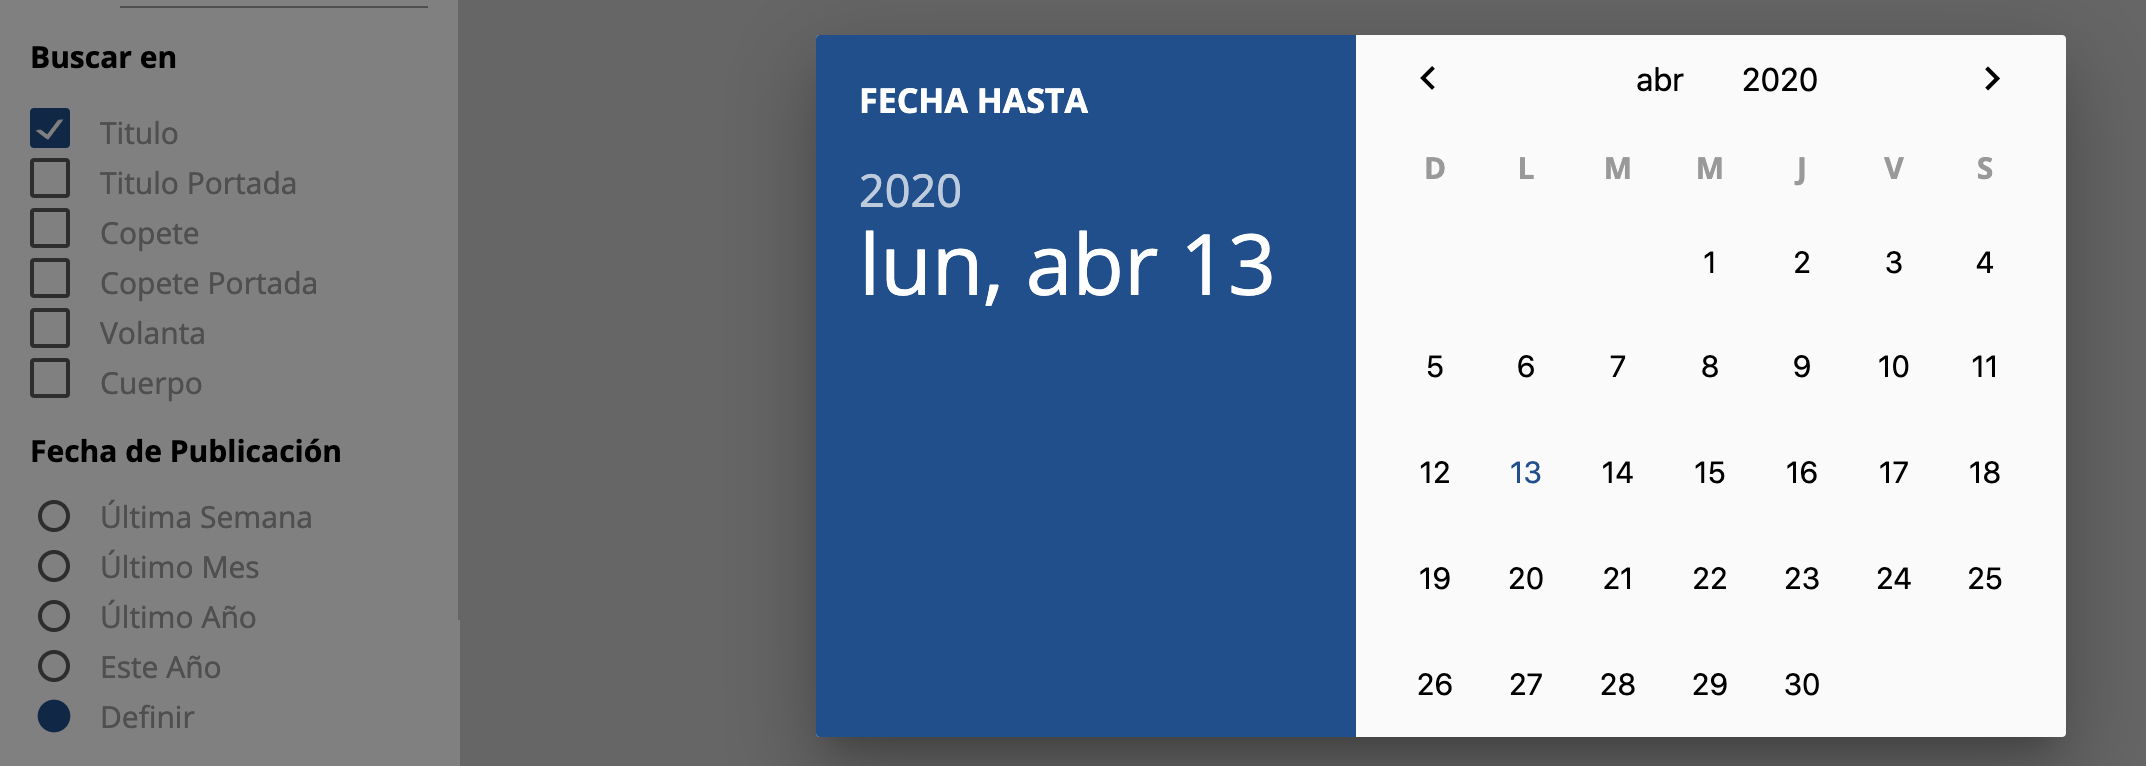The width and height of the screenshot is (2146, 766).
Task: Uncheck the Titulo checkbox
Action: (x=50, y=129)
